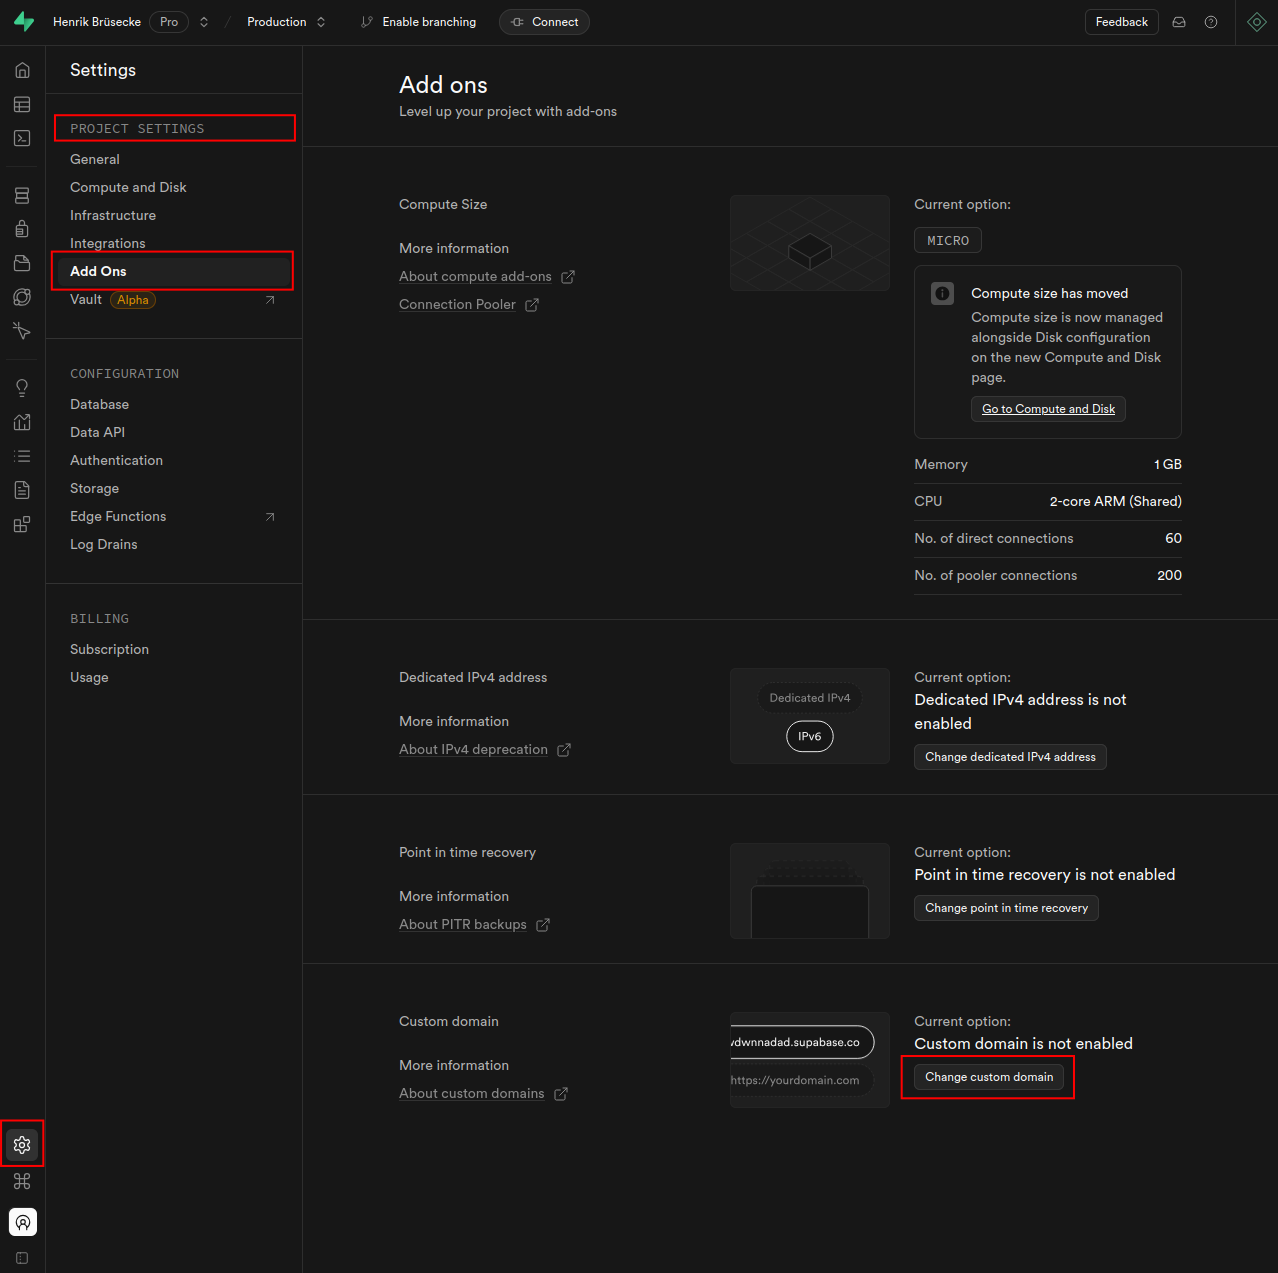Viewport: 1278px width, 1273px height.
Task: Select Database under Configuration
Action: pos(99,404)
